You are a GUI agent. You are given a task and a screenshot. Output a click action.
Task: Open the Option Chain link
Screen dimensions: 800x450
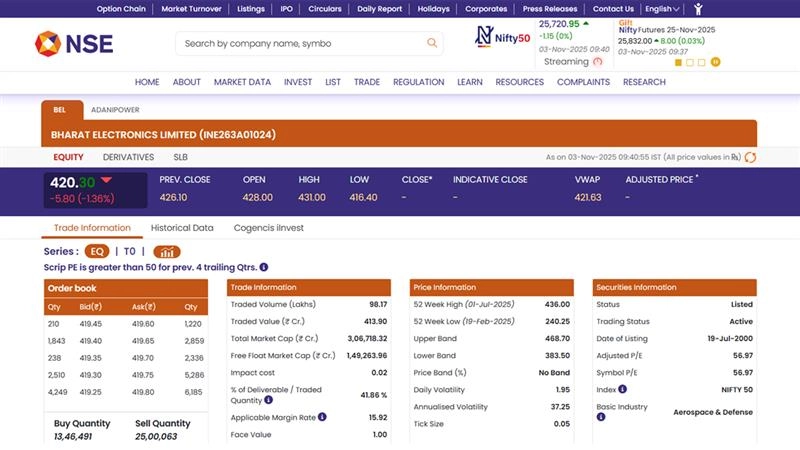pyautogui.click(x=122, y=9)
